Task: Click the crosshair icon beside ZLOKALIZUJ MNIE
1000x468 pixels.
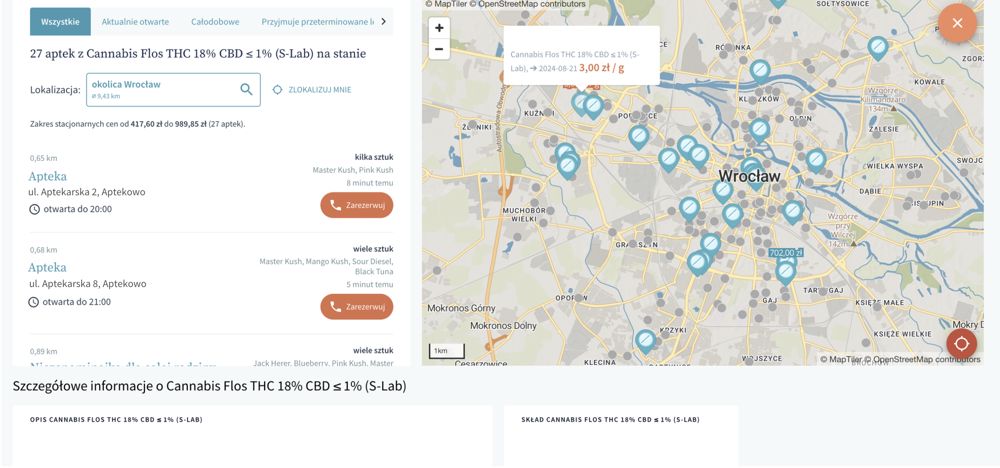Action: [277, 90]
